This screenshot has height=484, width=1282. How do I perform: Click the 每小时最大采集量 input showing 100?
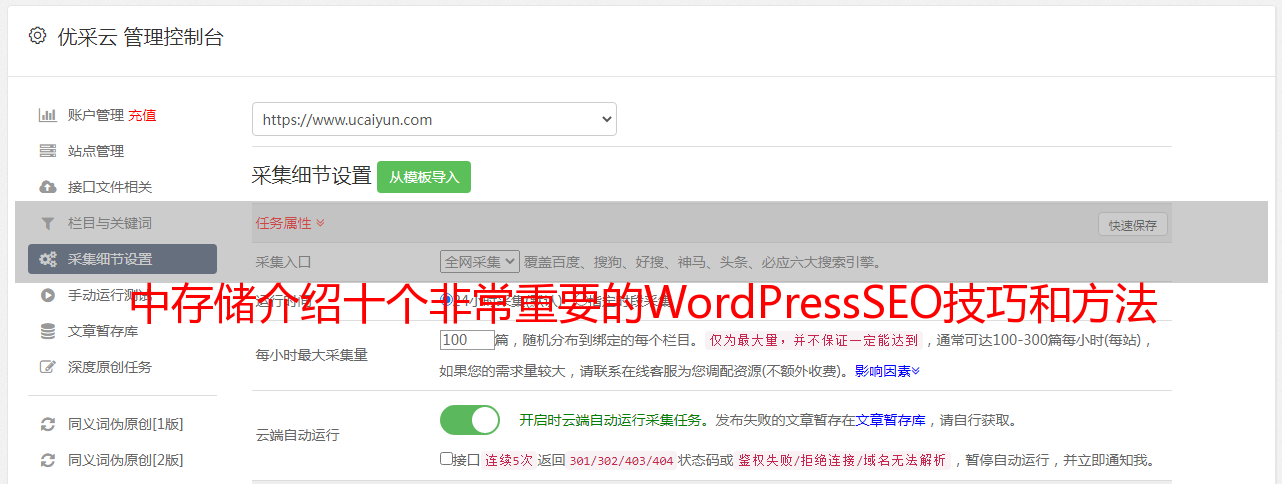coord(467,340)
